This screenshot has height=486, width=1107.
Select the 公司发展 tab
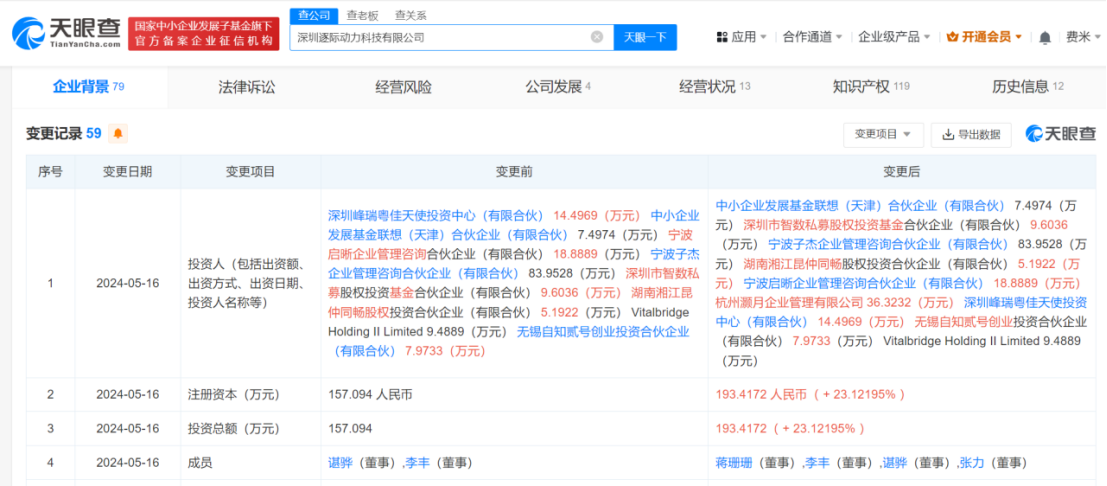coord(558,87)
